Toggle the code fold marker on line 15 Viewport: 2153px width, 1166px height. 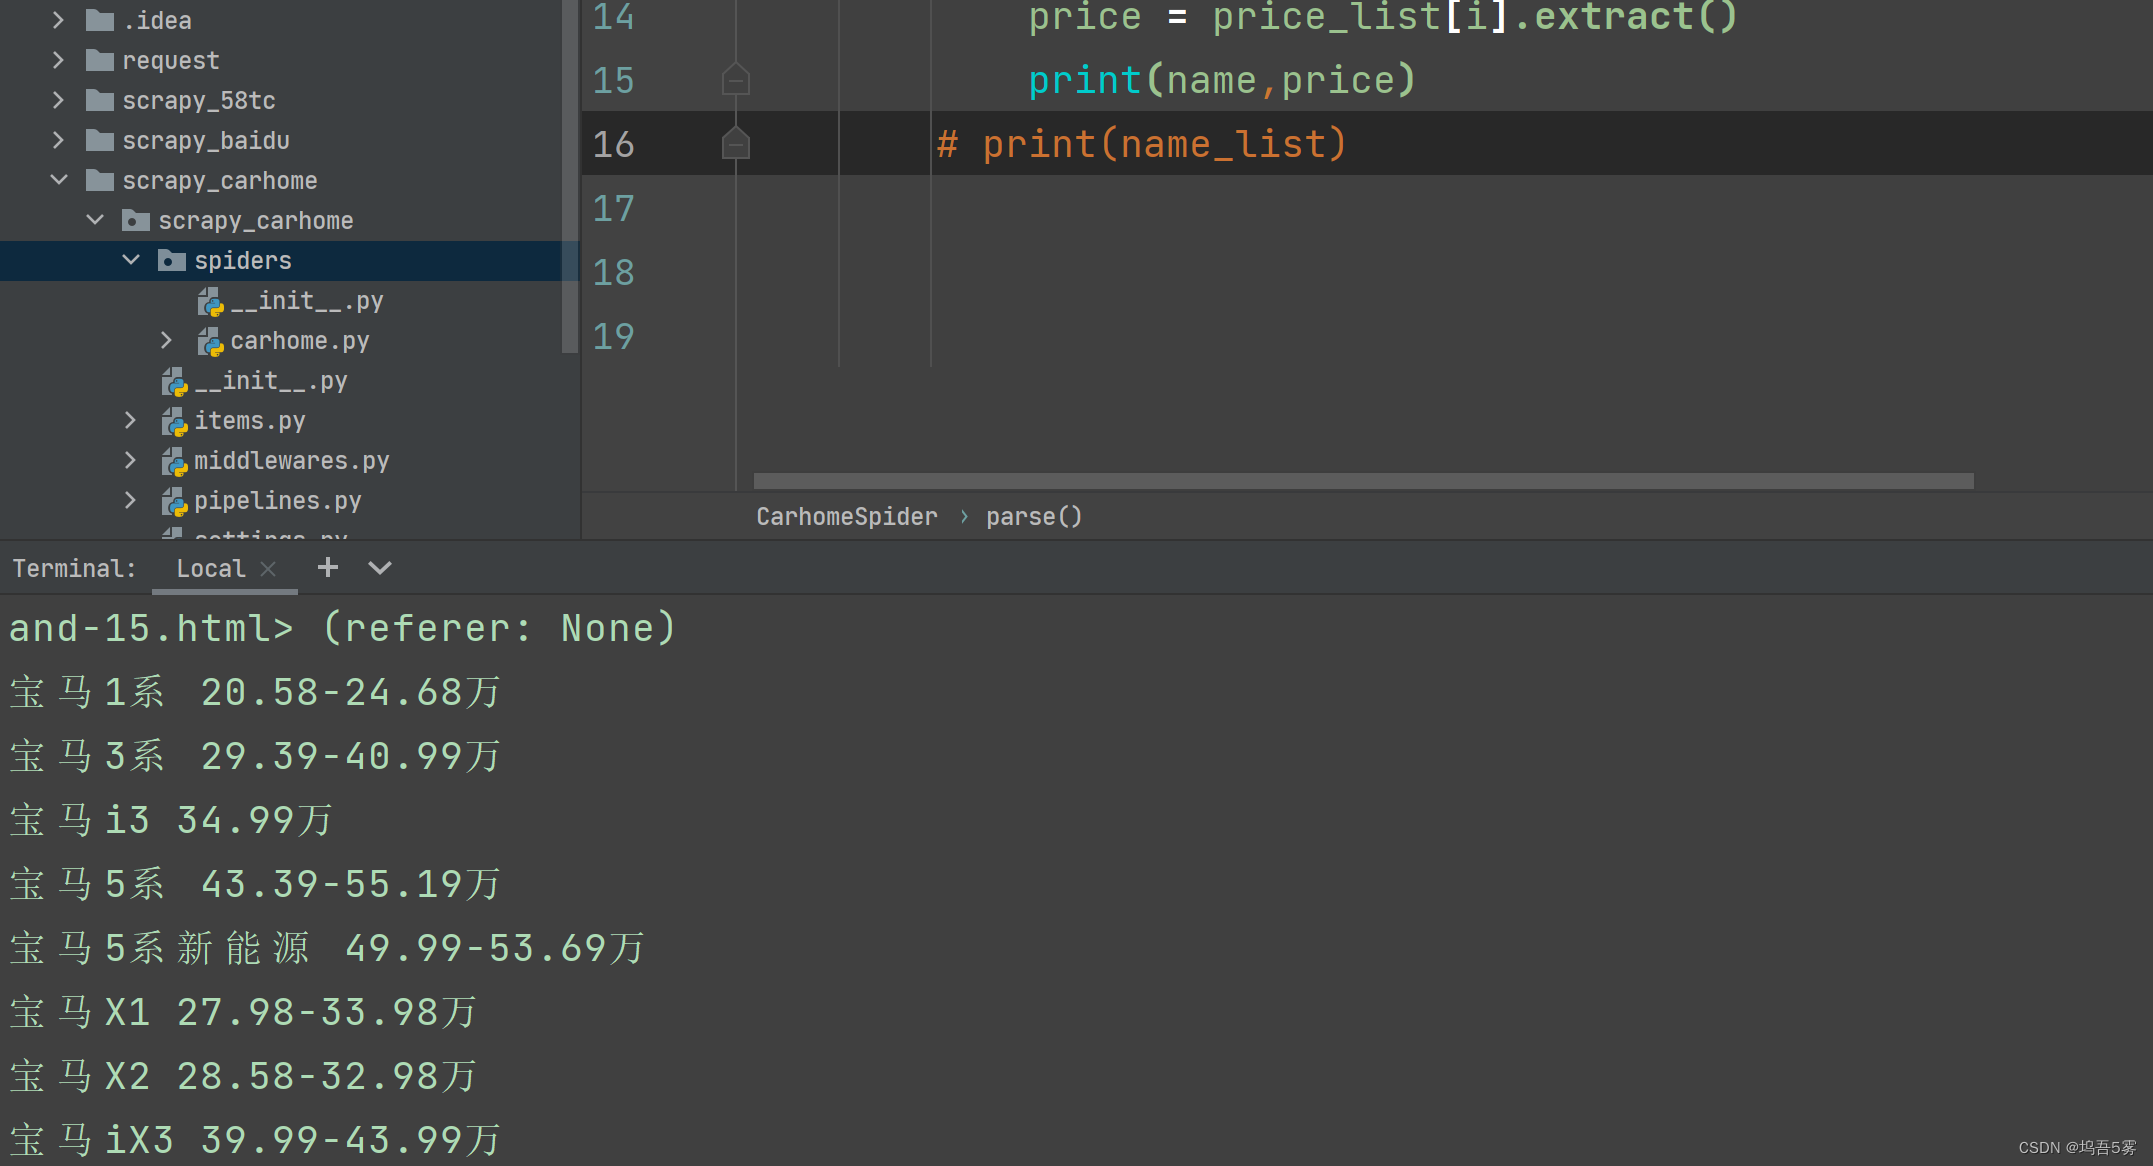pyautogui.click(x=736, y=80)
